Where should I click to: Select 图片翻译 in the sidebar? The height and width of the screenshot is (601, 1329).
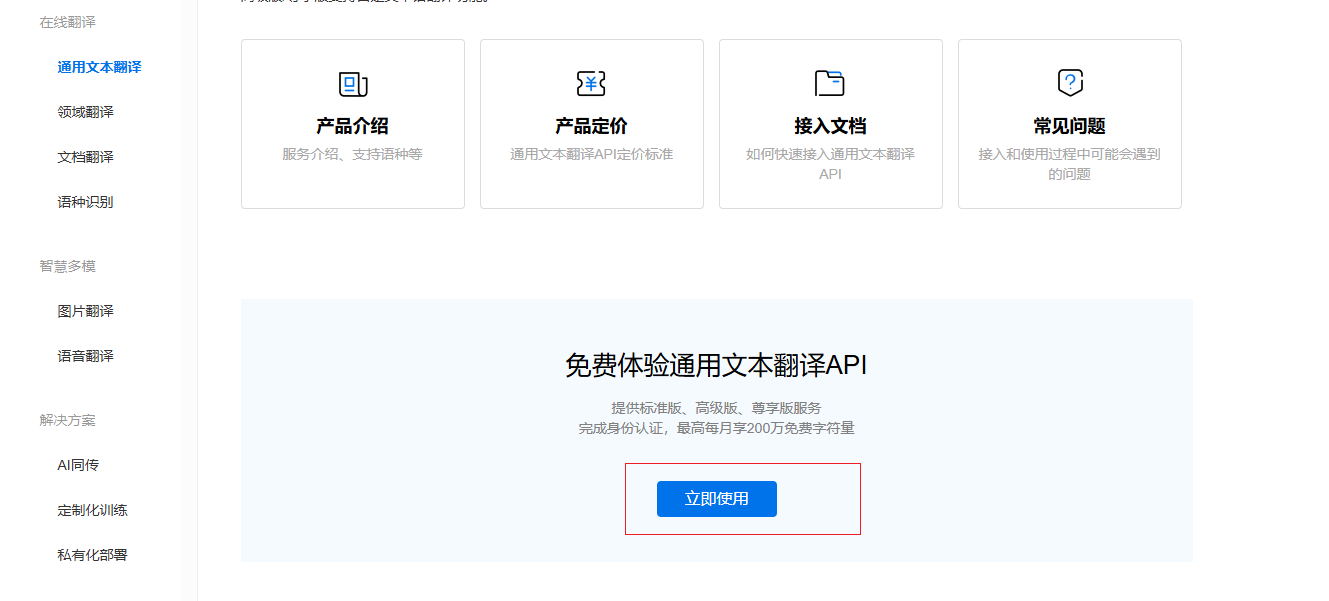86,311
